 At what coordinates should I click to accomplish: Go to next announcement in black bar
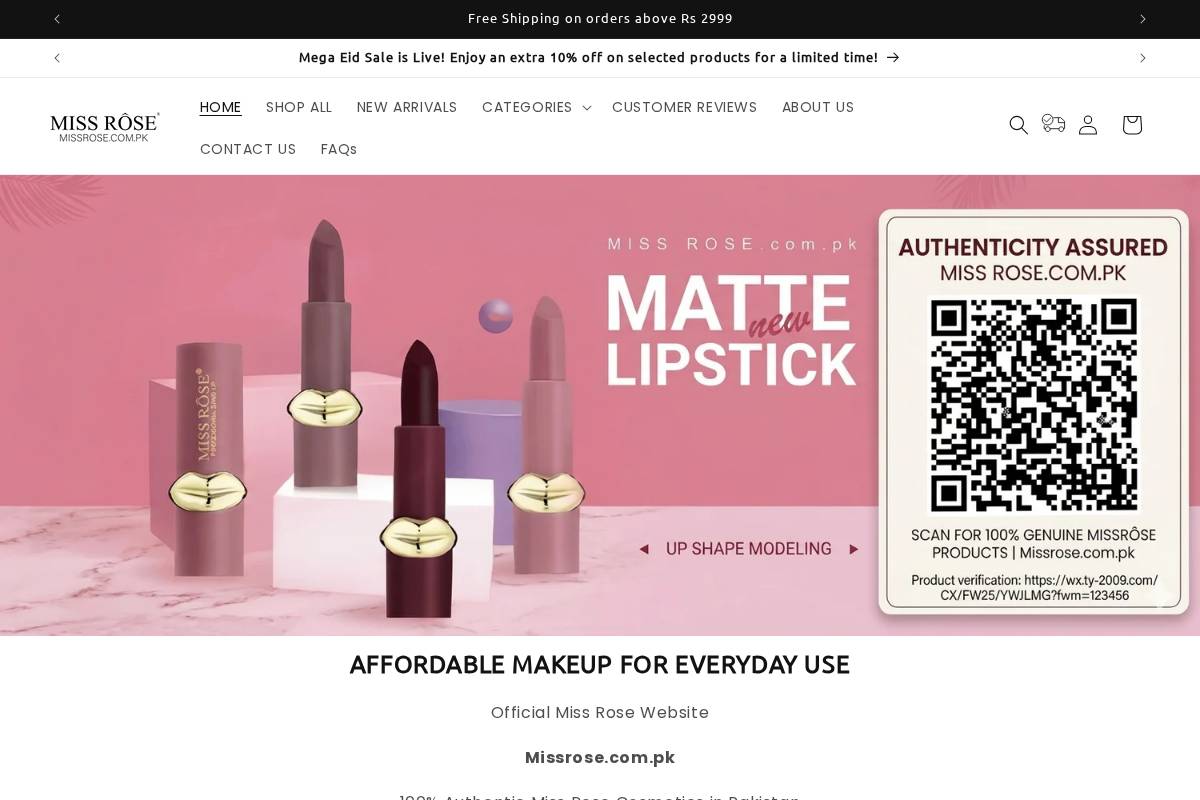tap(1143, 19)
